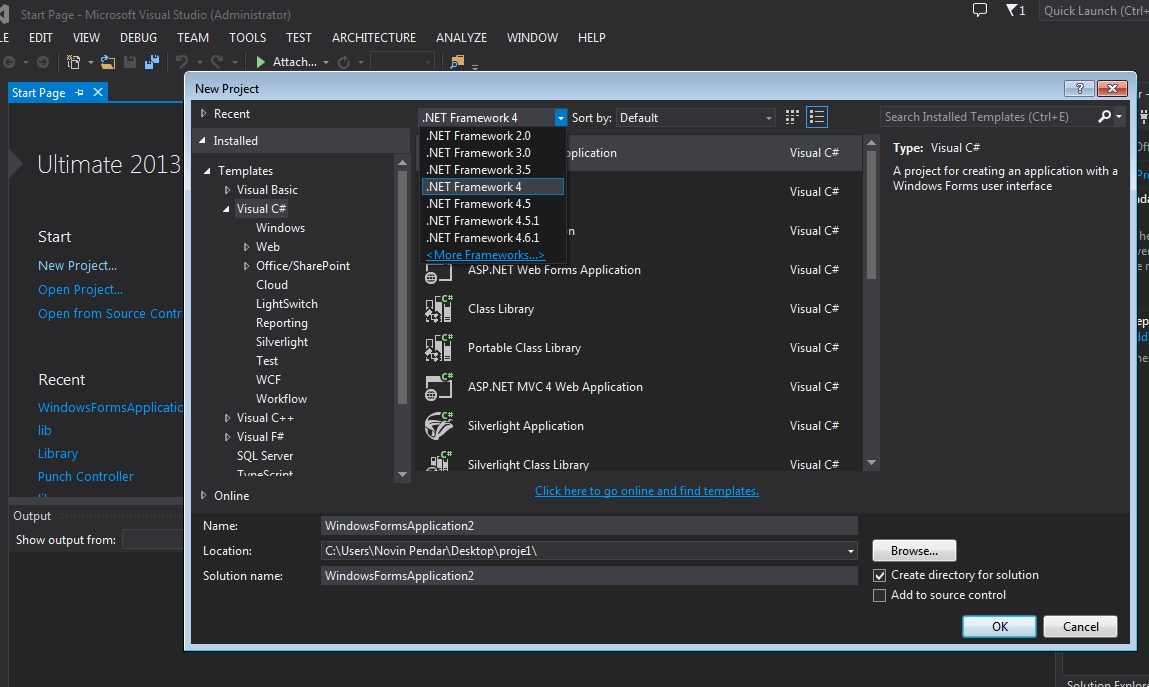Pin the Start Page tab

(79, 92)
